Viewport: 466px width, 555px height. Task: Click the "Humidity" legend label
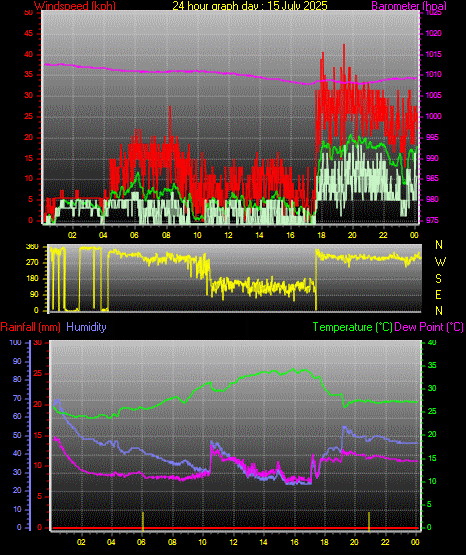[86, 327]
